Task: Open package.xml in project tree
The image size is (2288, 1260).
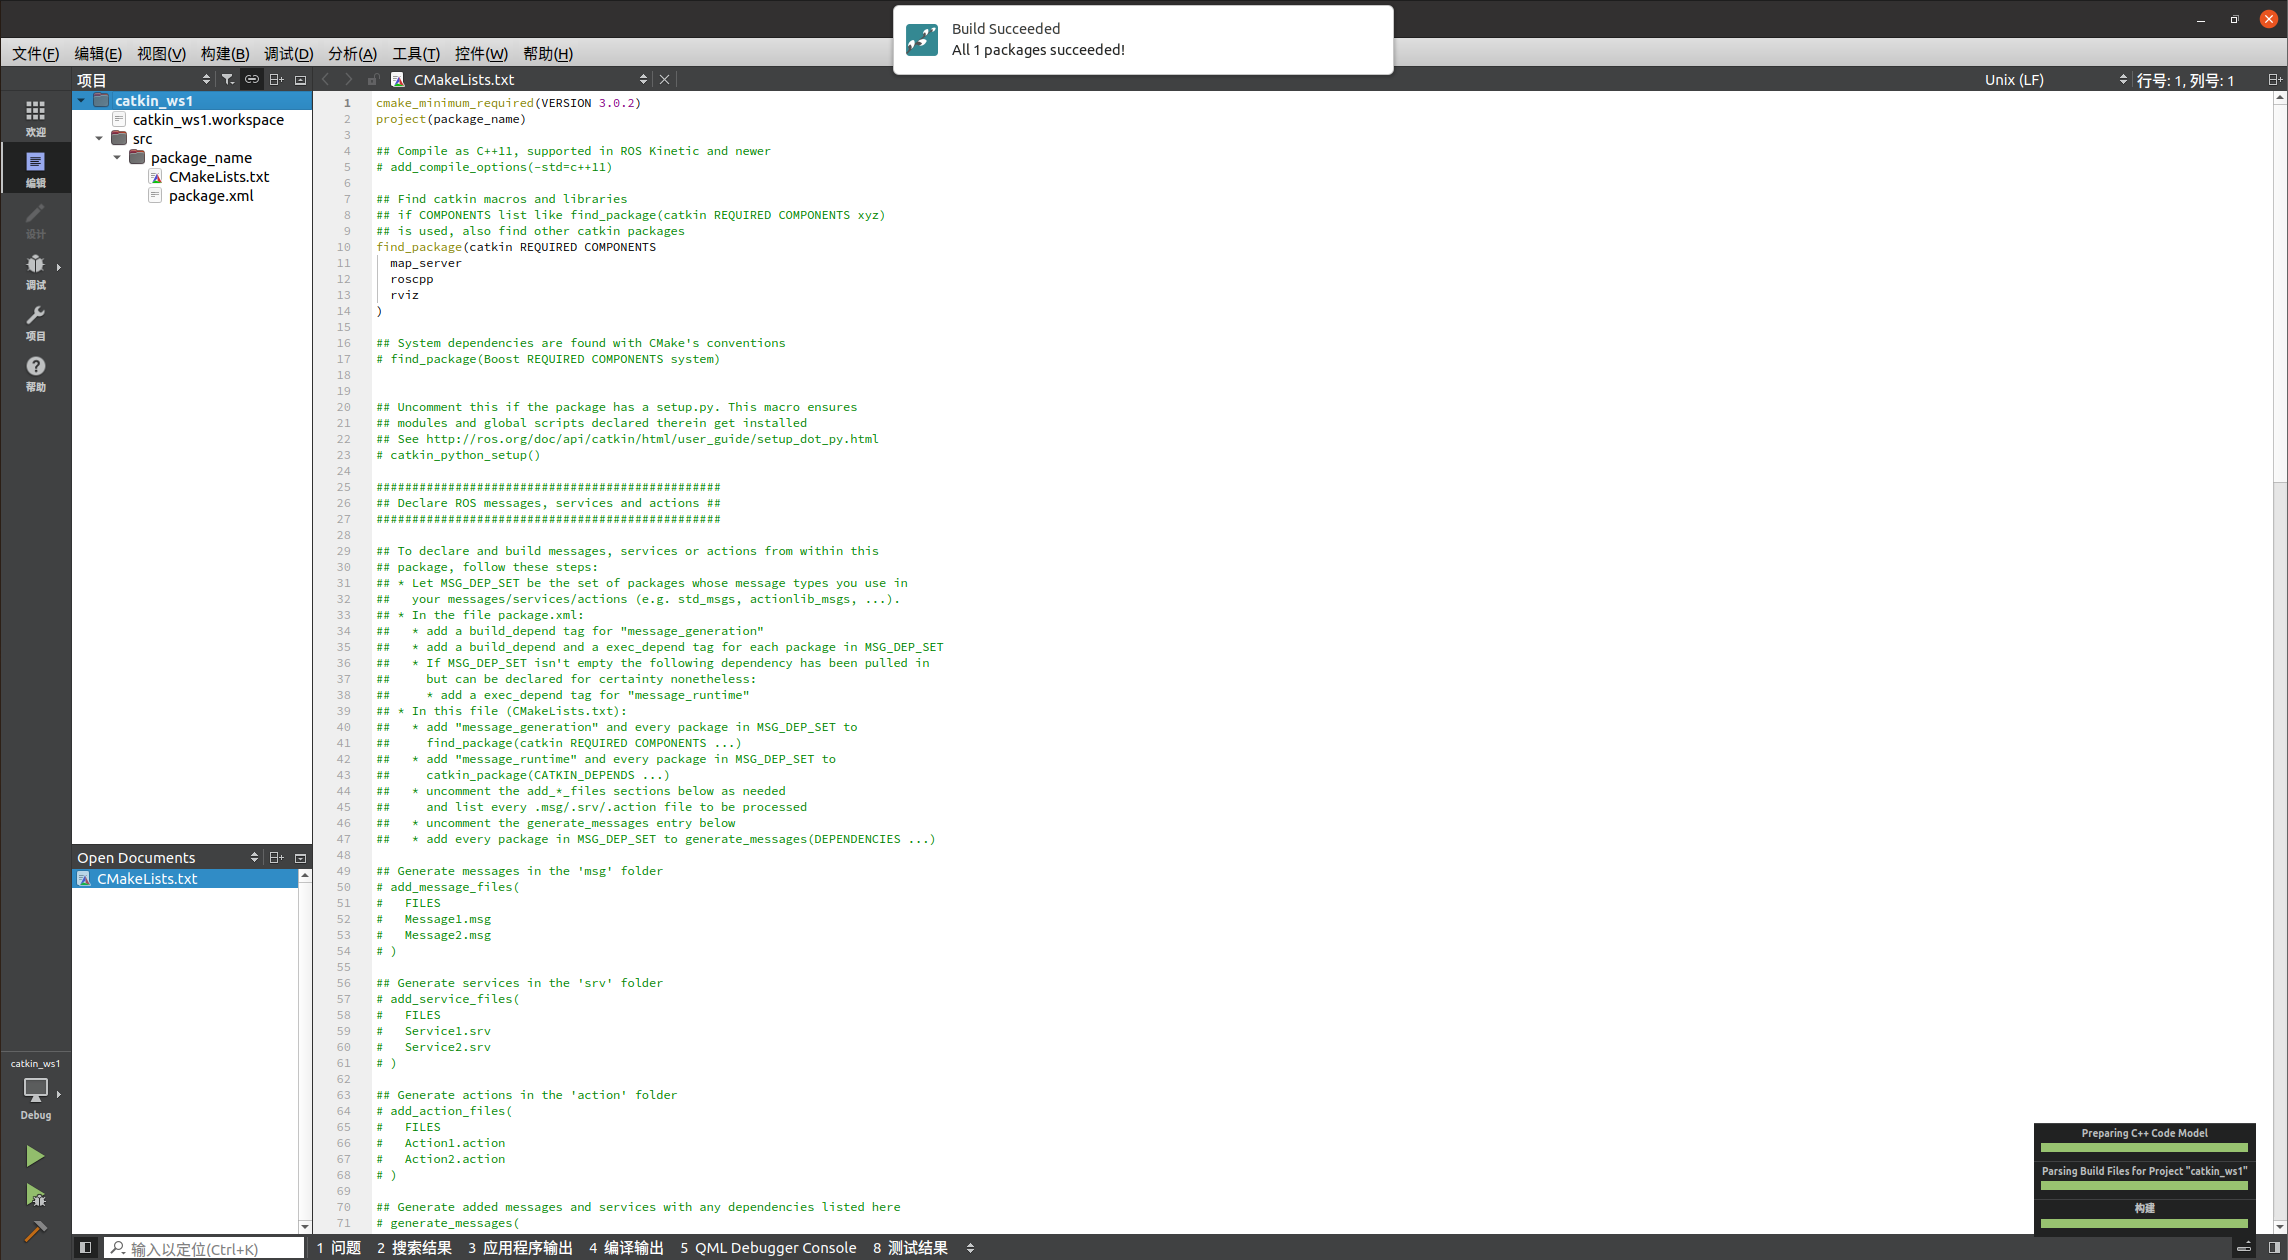Action: 211,195
